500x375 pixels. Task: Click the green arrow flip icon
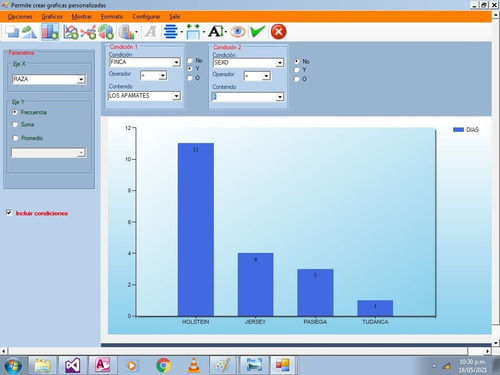click(30, 32)
